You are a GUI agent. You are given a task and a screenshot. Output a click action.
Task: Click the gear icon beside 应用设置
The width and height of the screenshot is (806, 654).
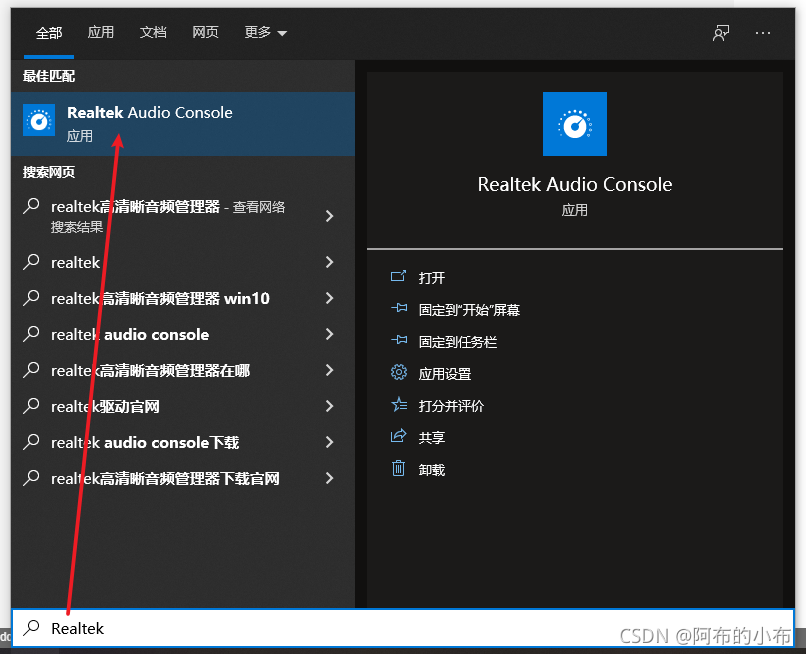coord(398,372)
